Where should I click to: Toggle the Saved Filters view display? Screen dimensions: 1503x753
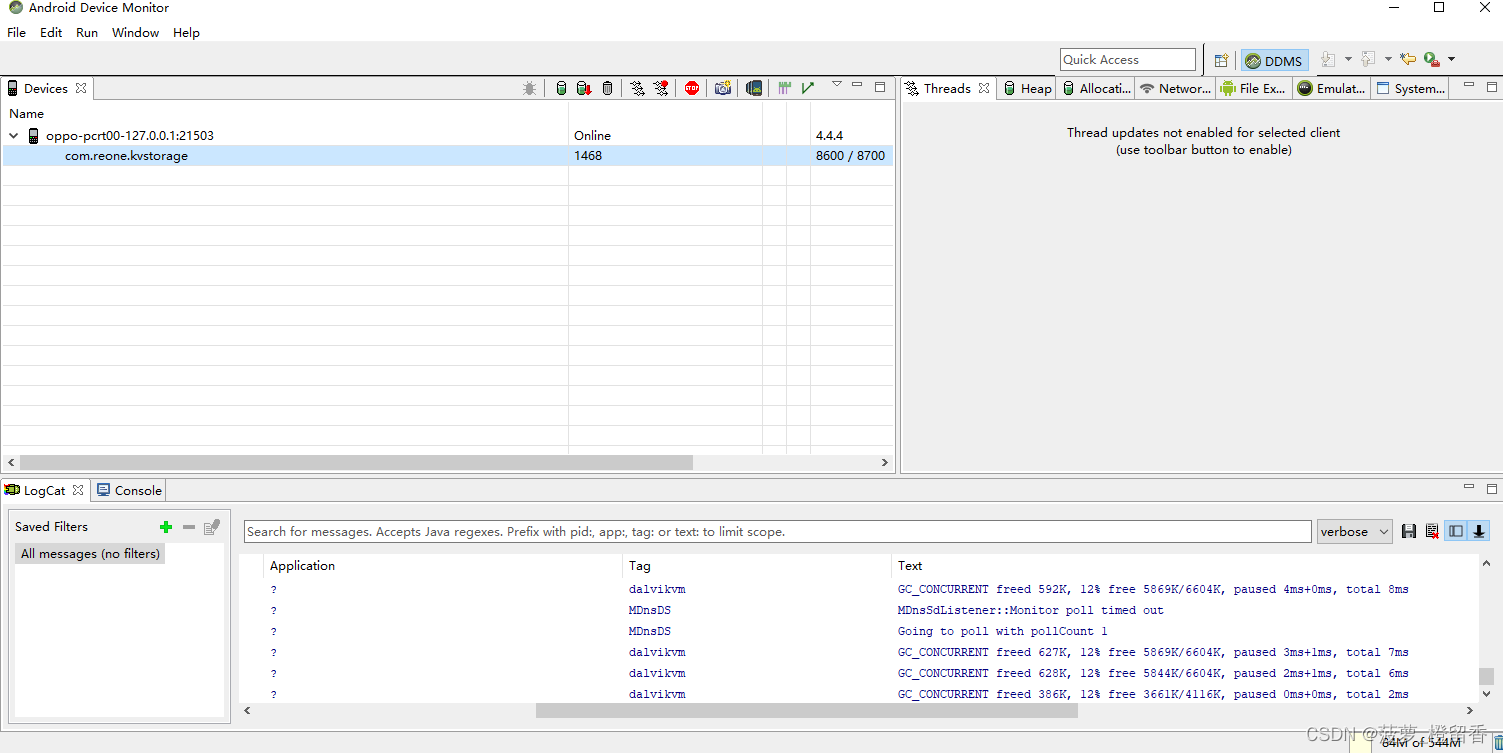pos(1456,531)
